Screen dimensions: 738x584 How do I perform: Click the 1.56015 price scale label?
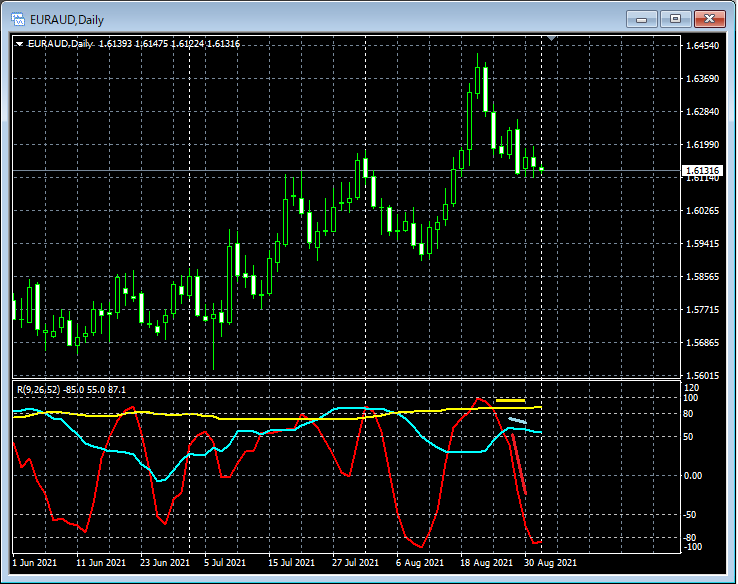pos(701,376)
